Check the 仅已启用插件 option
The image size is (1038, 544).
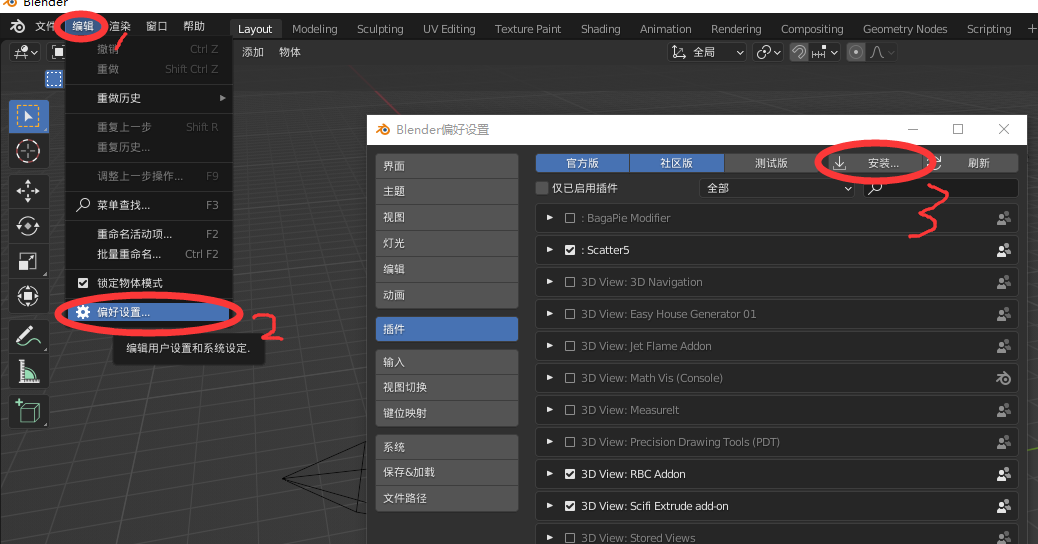[542, 189]
